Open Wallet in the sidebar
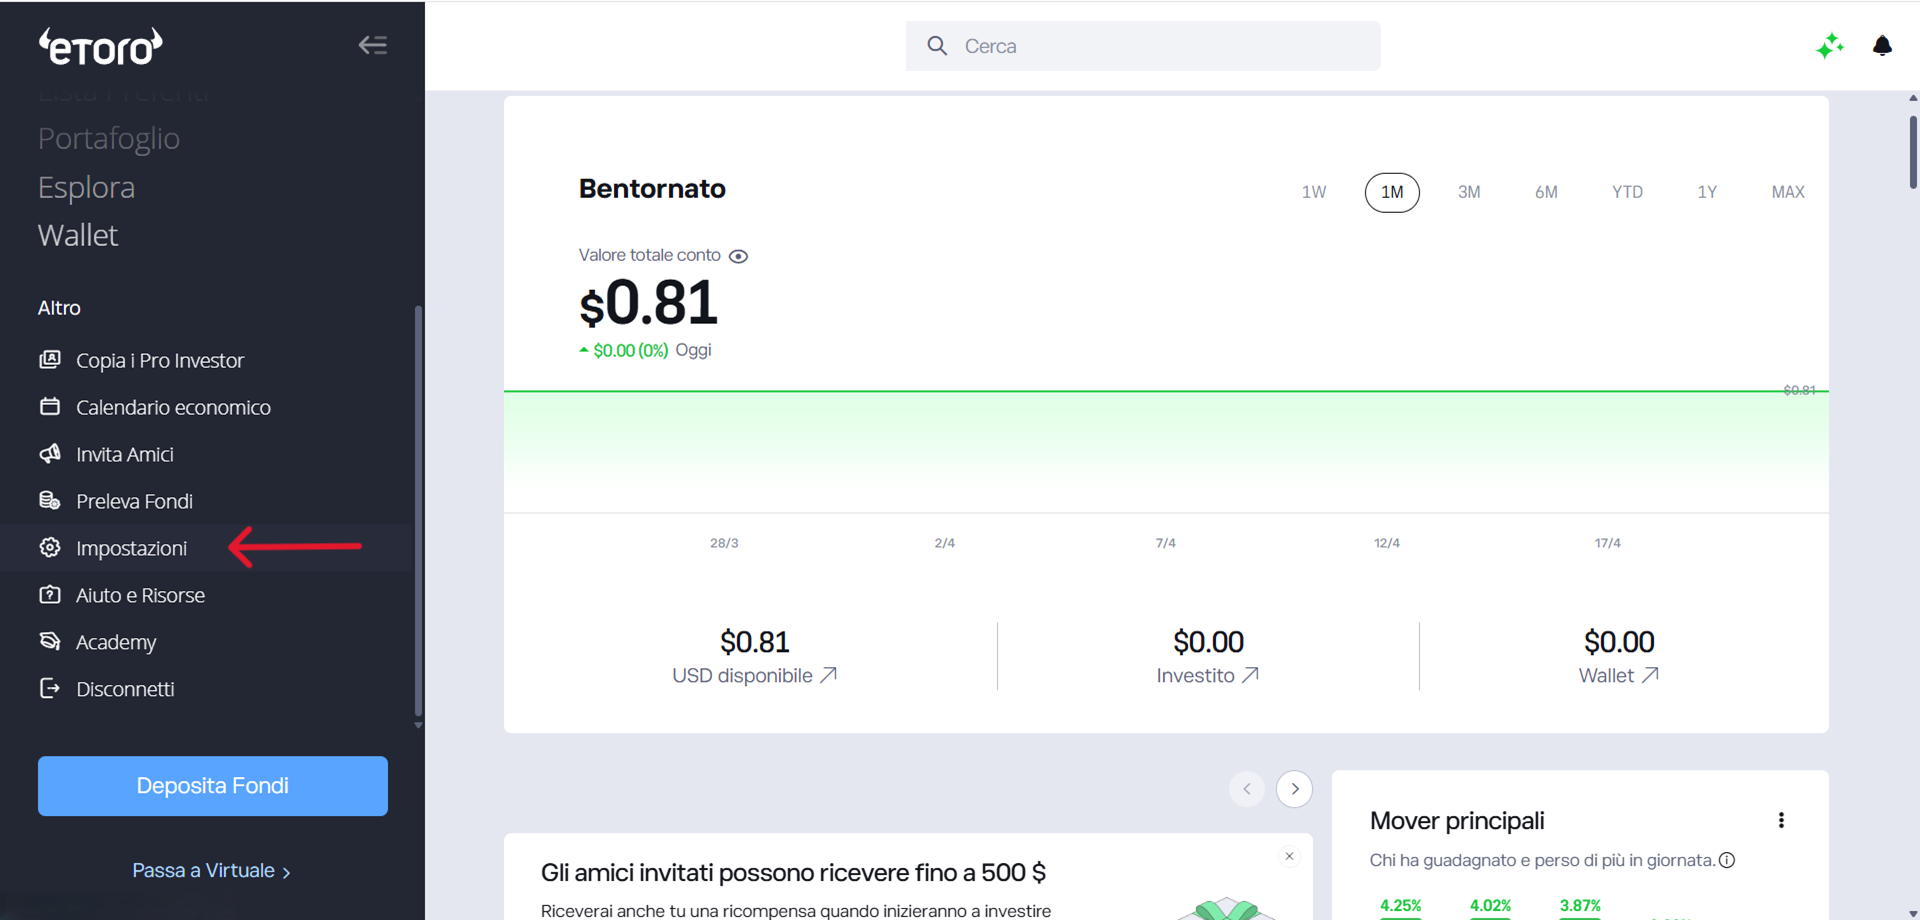This screenshot has width=1920, height=920. point(78,235)
